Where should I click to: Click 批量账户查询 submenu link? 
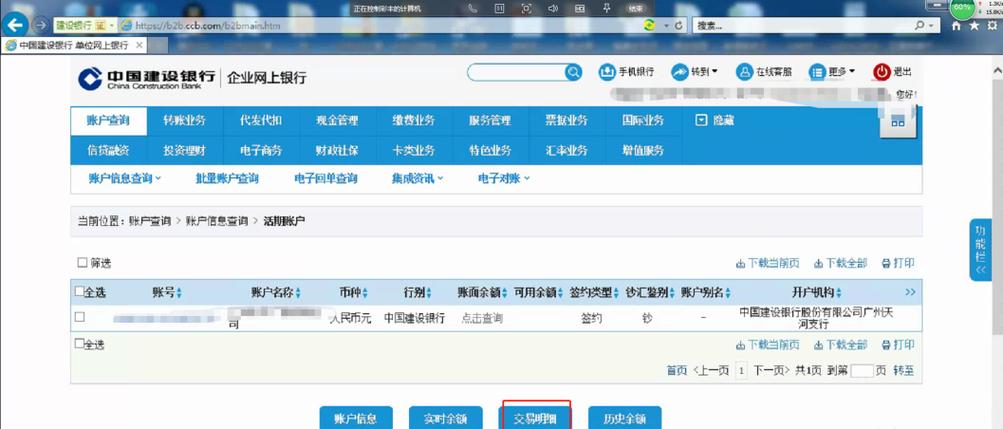pos(227,179)
